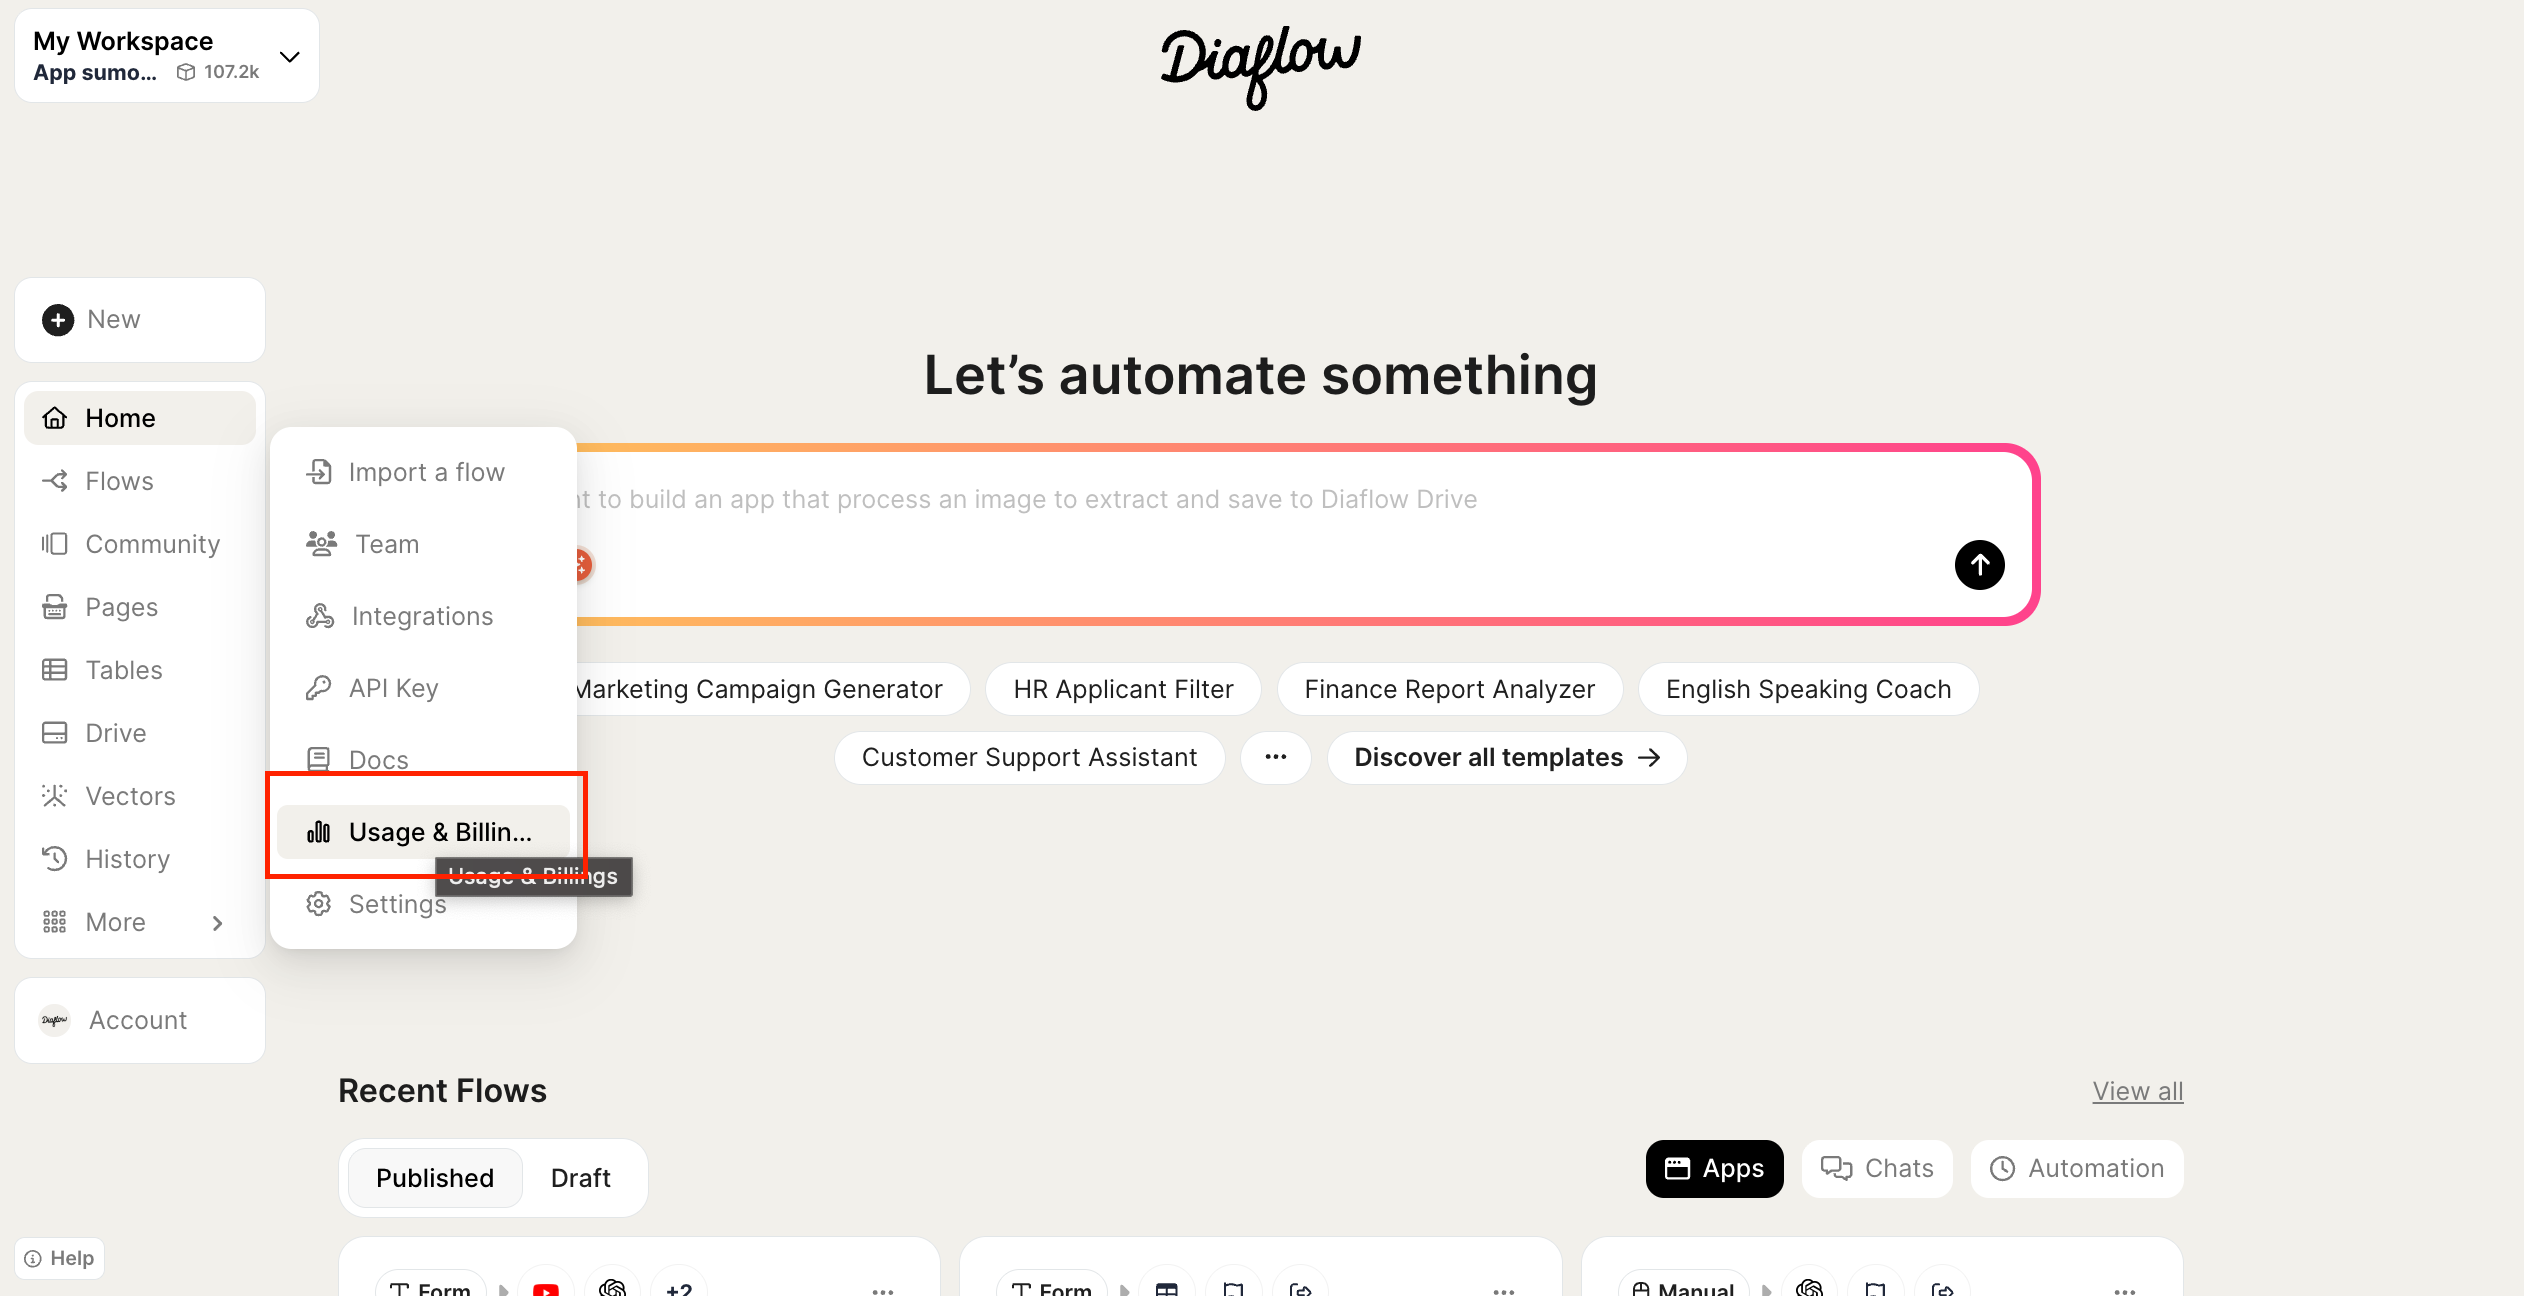Viewport: 2524px width, 1296px height.
Task: Filter flows by Automation
Action: tap(2077, 1168)
